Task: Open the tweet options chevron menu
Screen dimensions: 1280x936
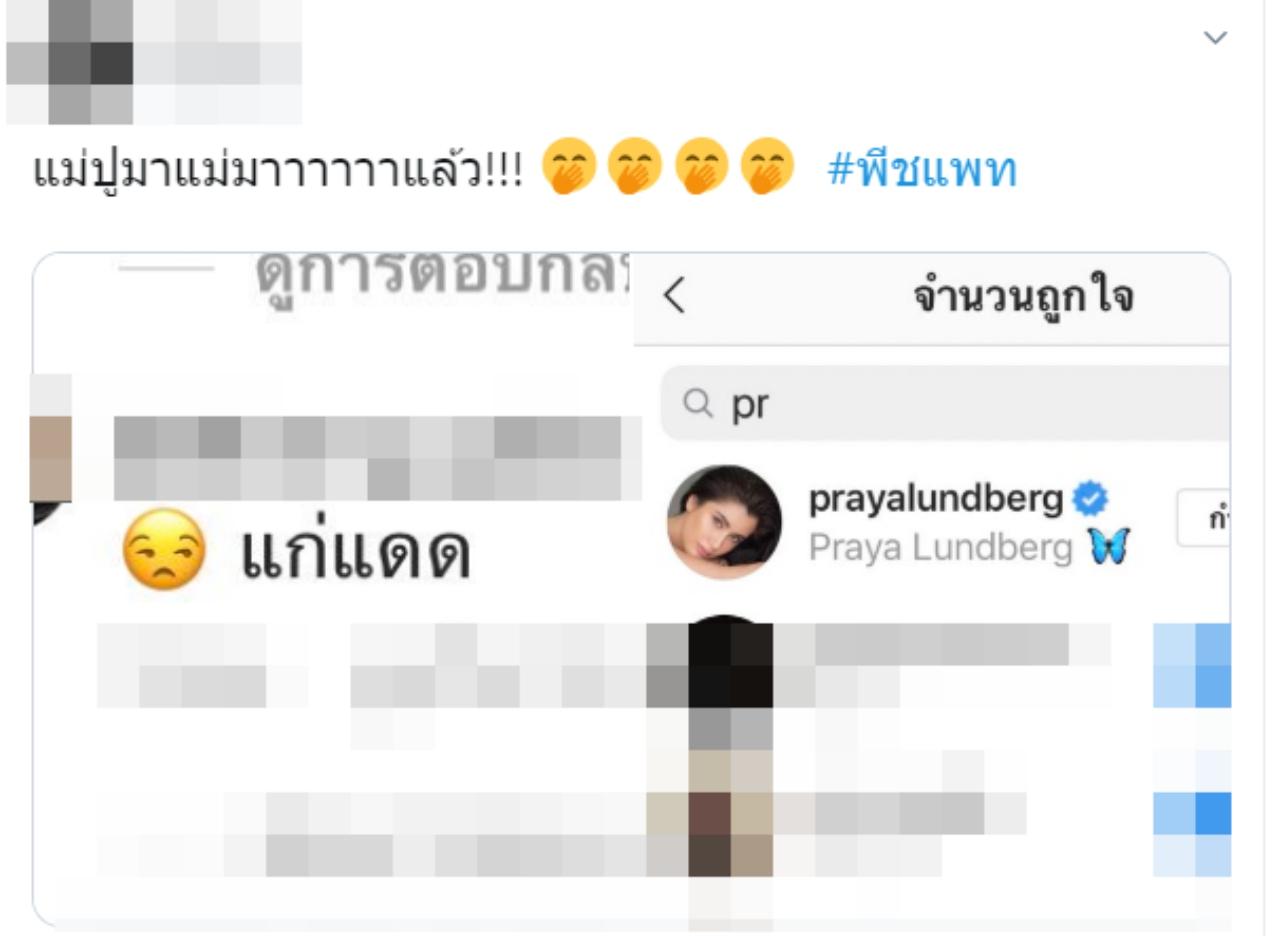Action: [1215, 39]
